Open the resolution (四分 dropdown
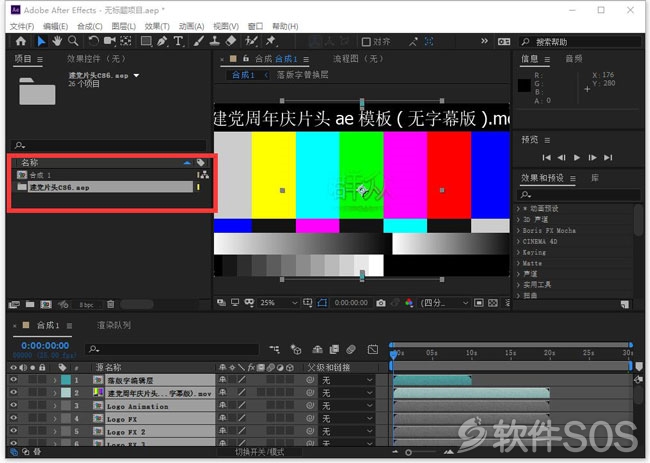The image size is (650, 463). click(x=444, y=303)
